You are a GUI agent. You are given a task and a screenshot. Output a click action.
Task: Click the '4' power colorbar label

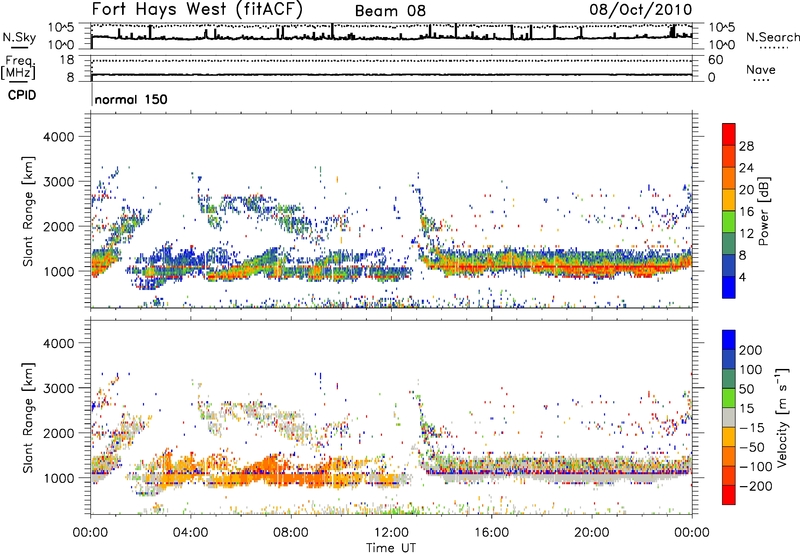click(x=743, y=278)
